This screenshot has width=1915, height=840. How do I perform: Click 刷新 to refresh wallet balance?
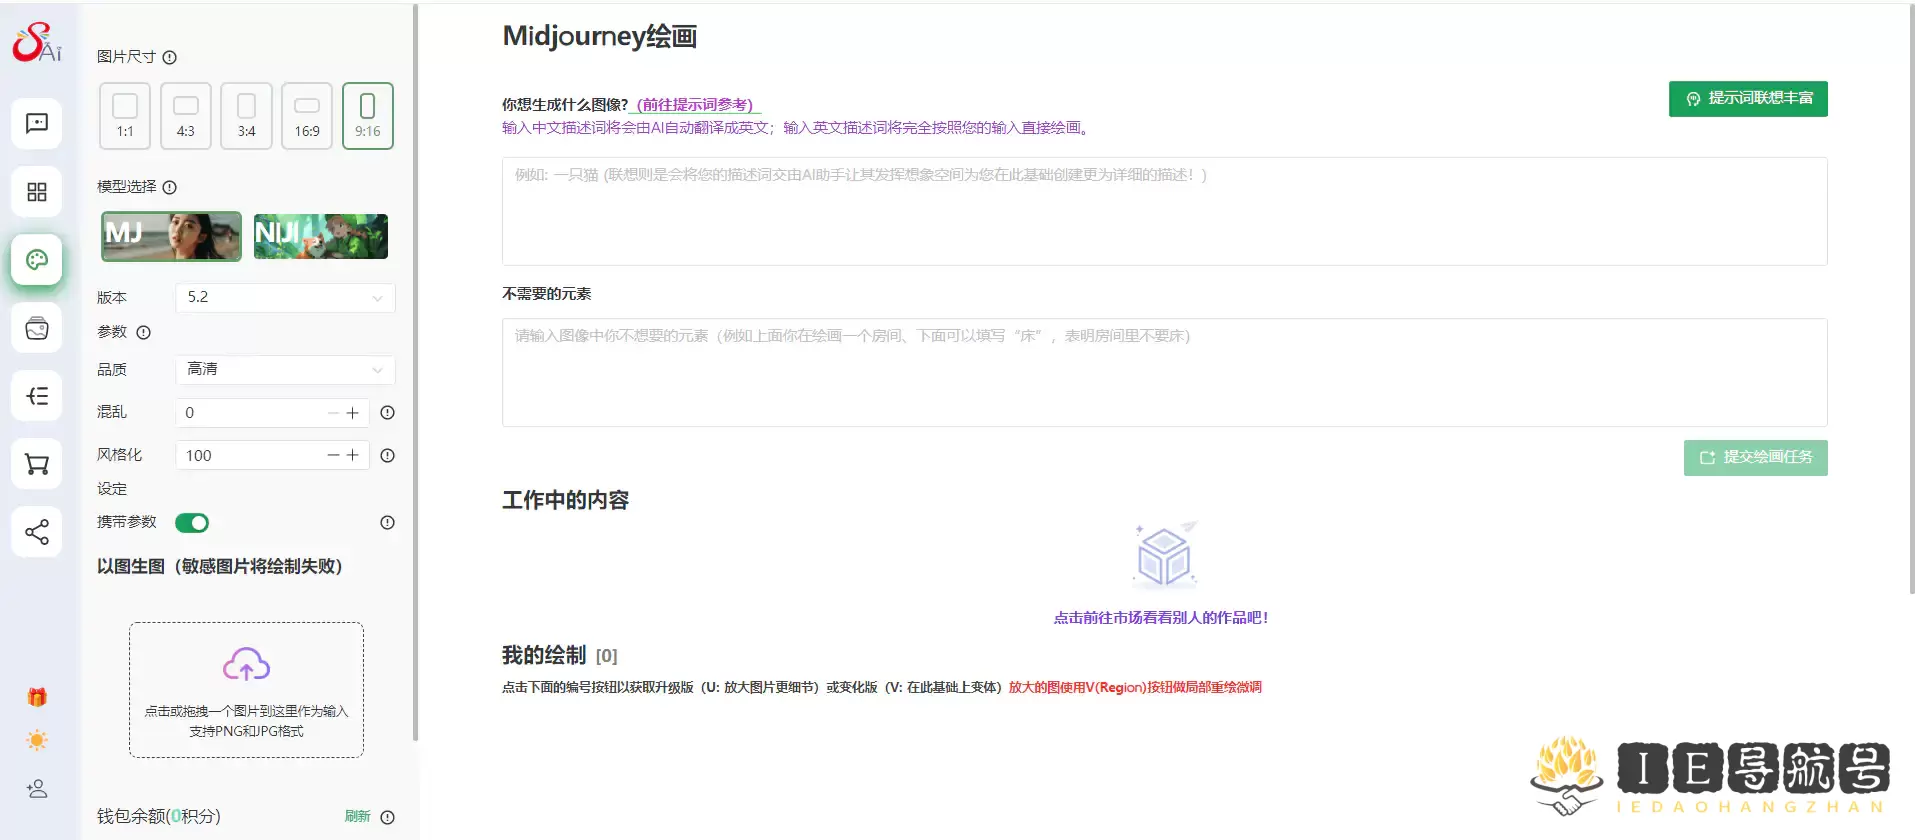click(357, 817)
